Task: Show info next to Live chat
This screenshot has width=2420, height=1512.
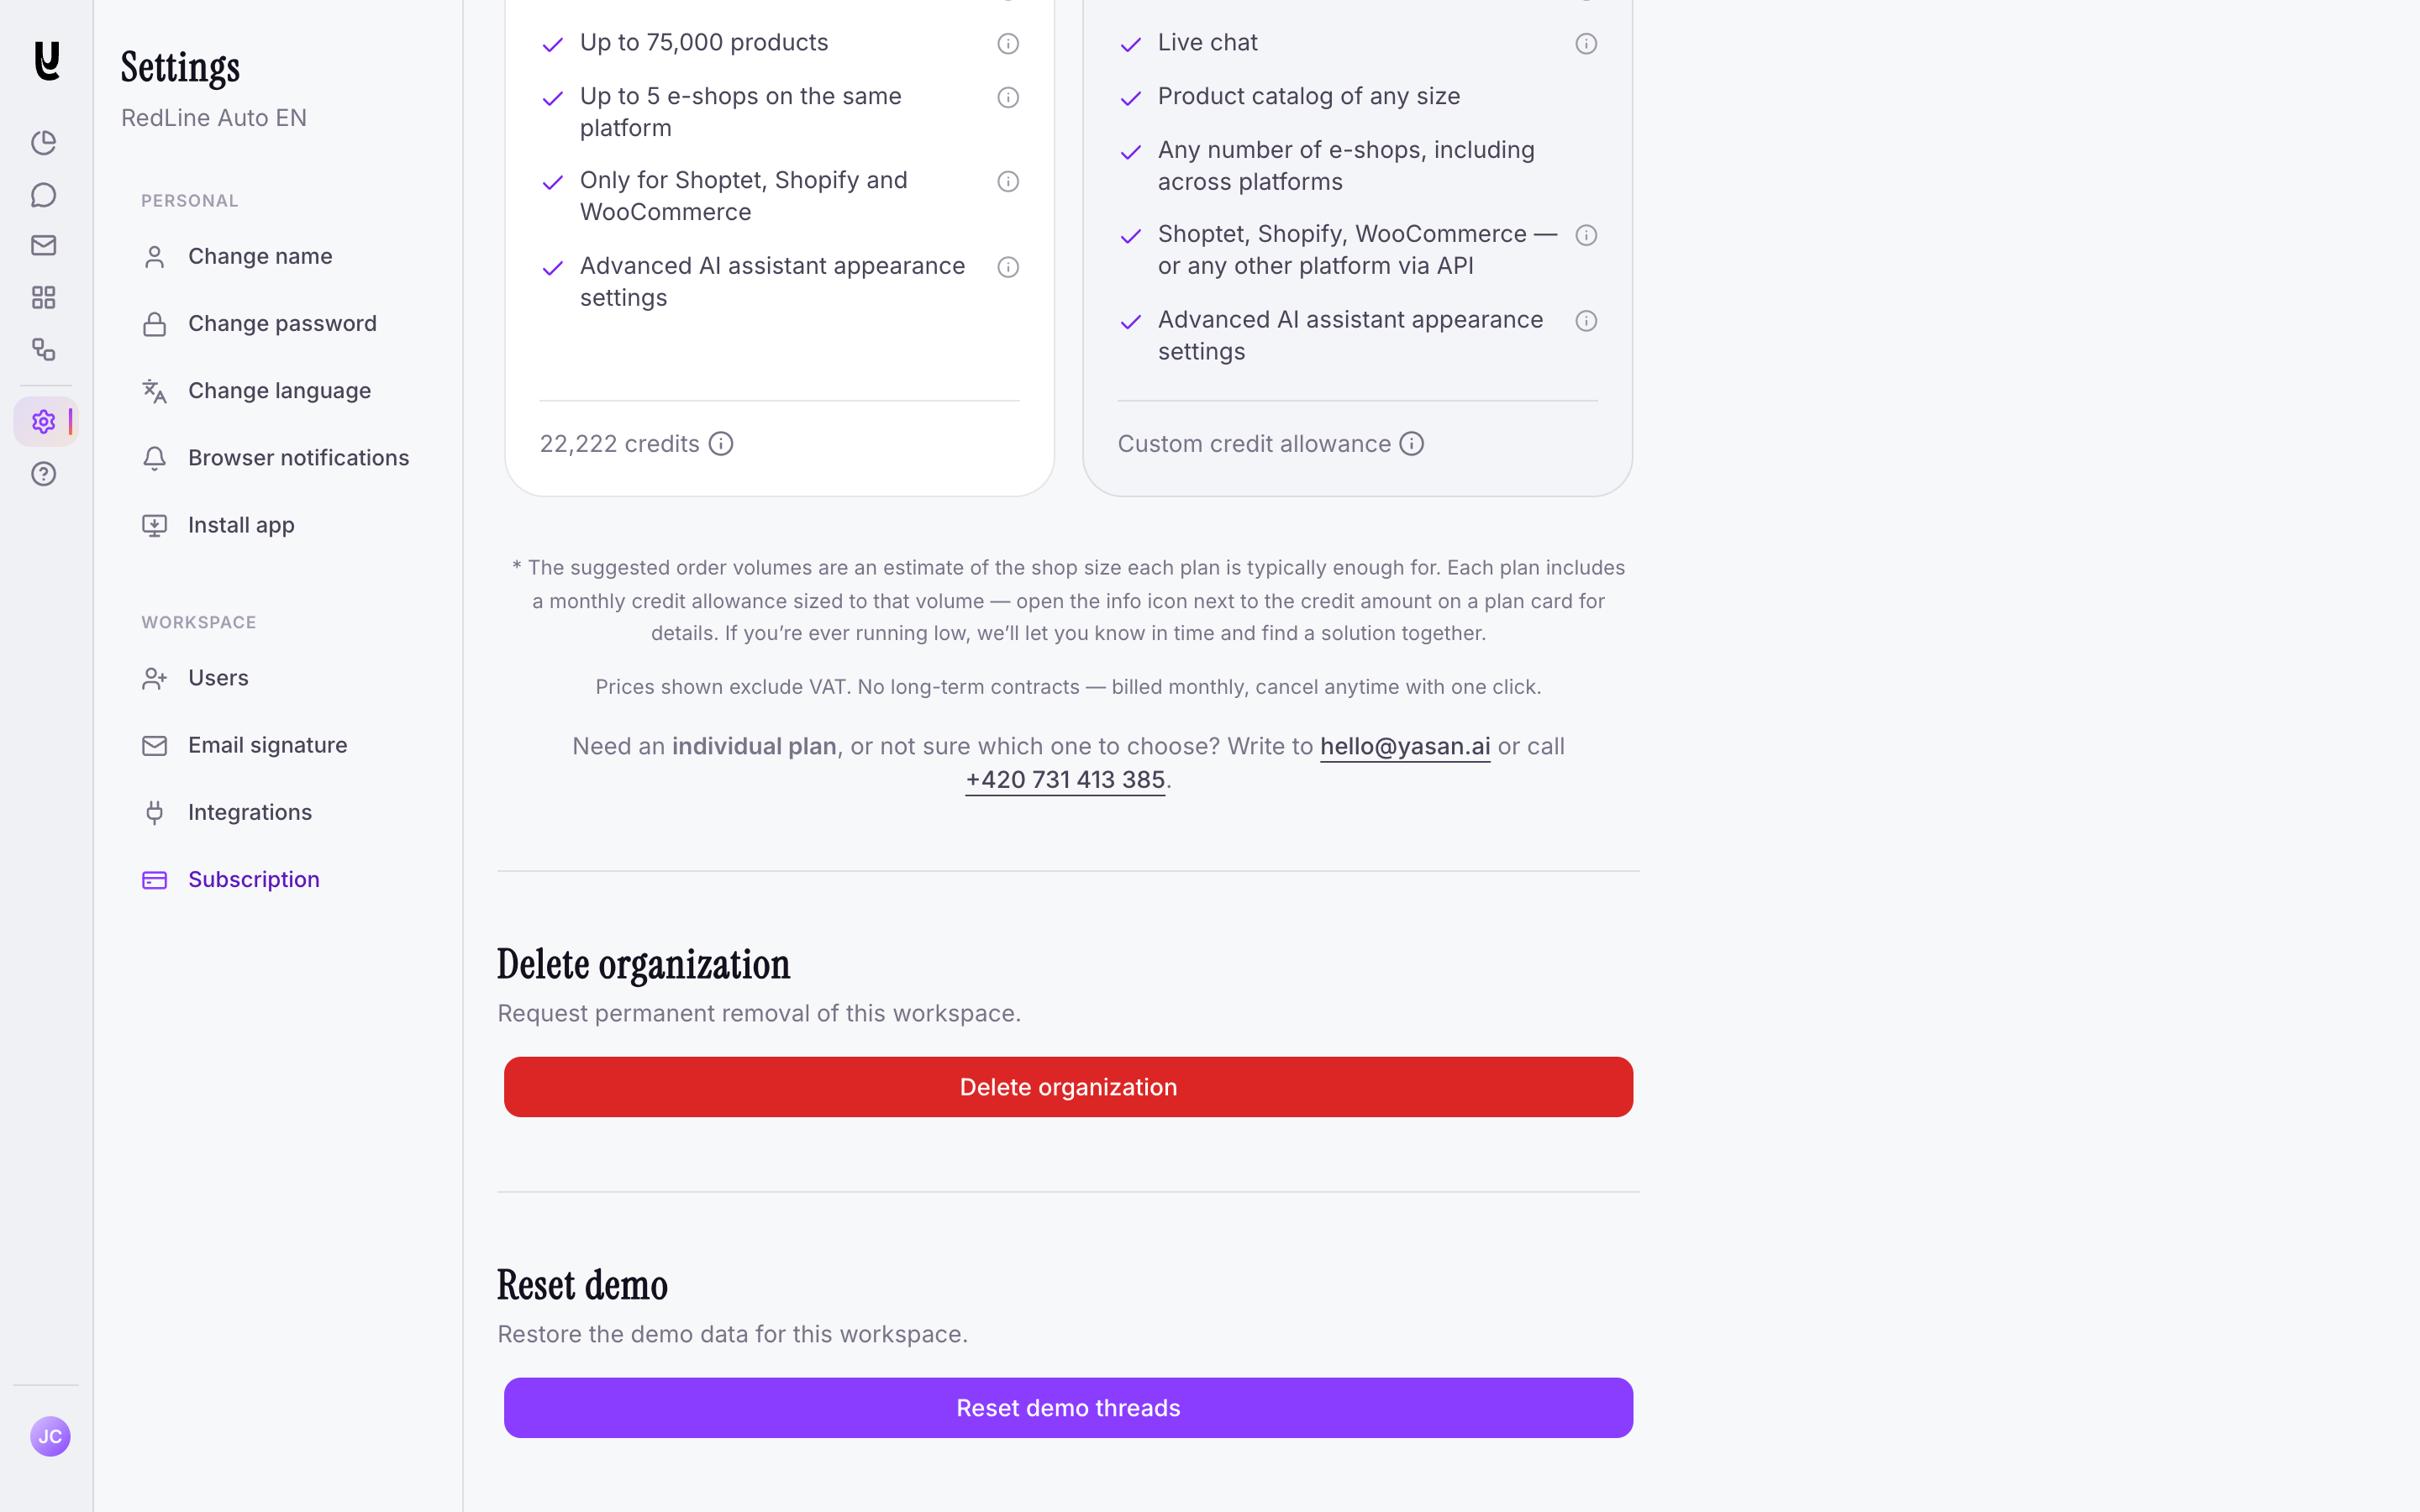Action: [1586, 44]
